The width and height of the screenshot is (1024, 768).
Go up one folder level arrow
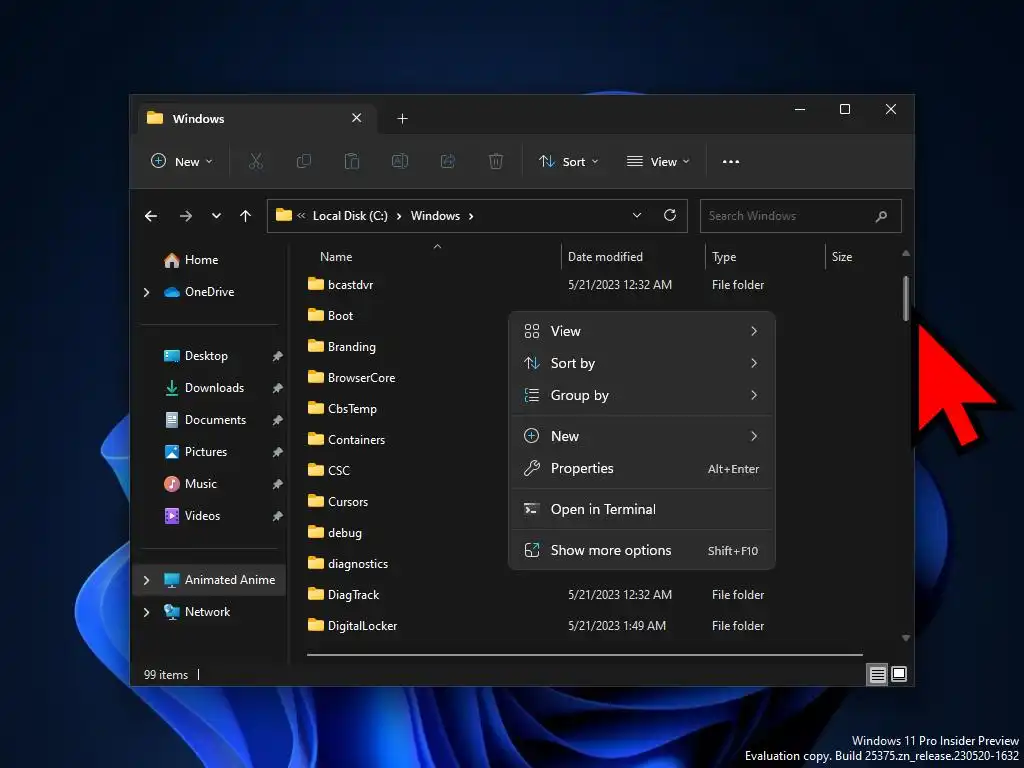pos(246,216)
